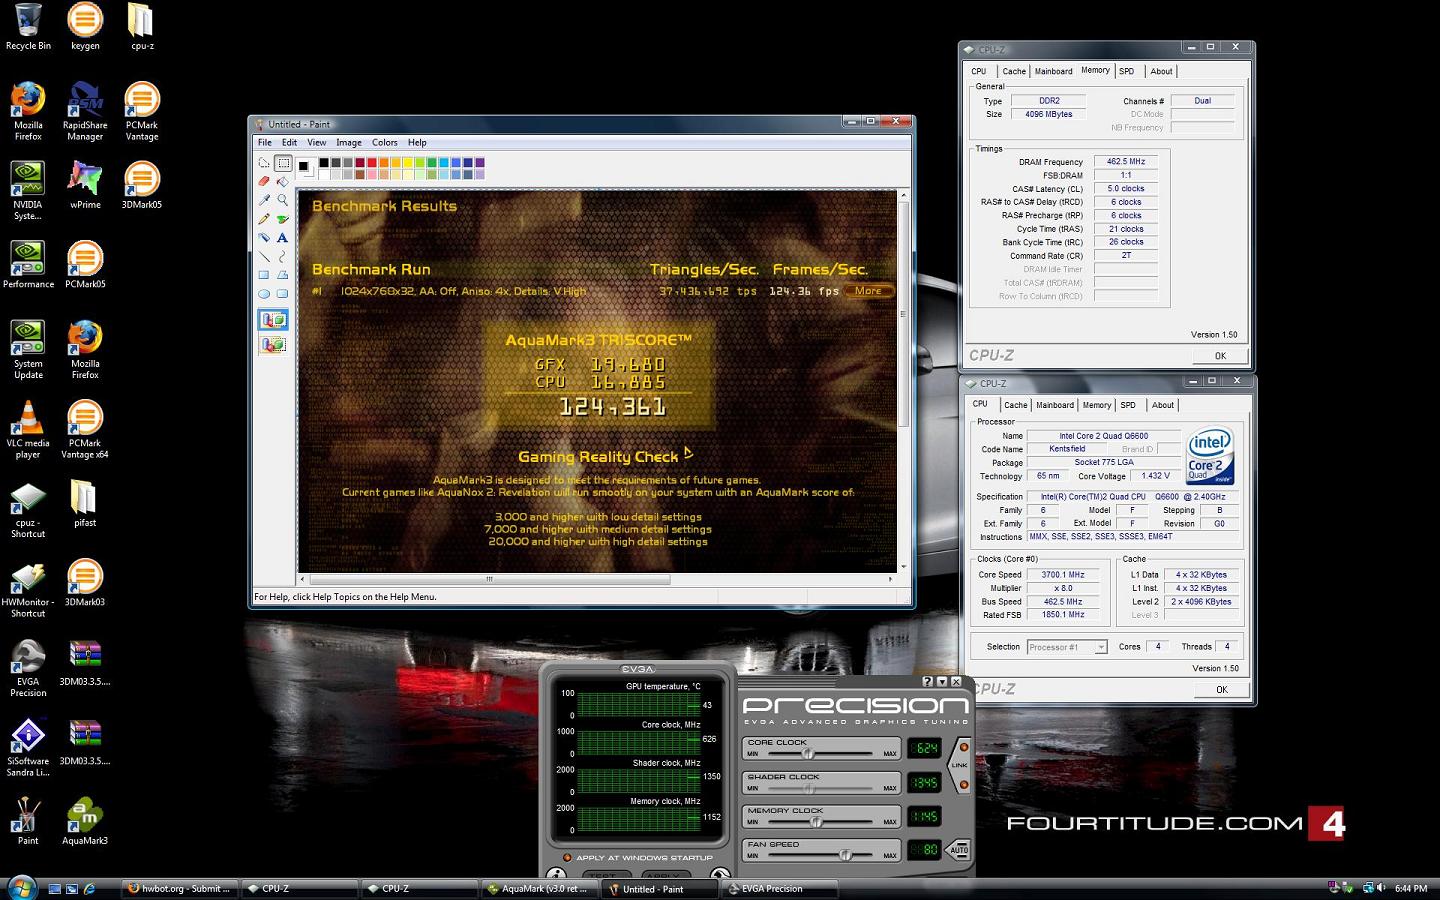Open the HWMonitor shortcut on desktop
The image size is (1440, 900).
pos(28,590)
